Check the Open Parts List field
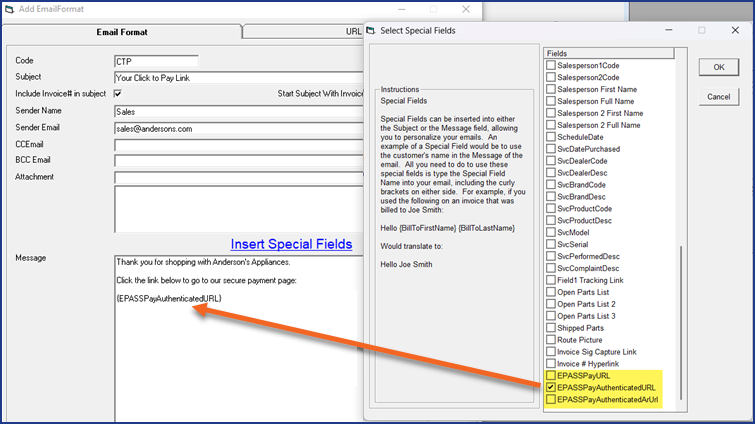This screenshot has height=424, width=755. pos(551,292)
